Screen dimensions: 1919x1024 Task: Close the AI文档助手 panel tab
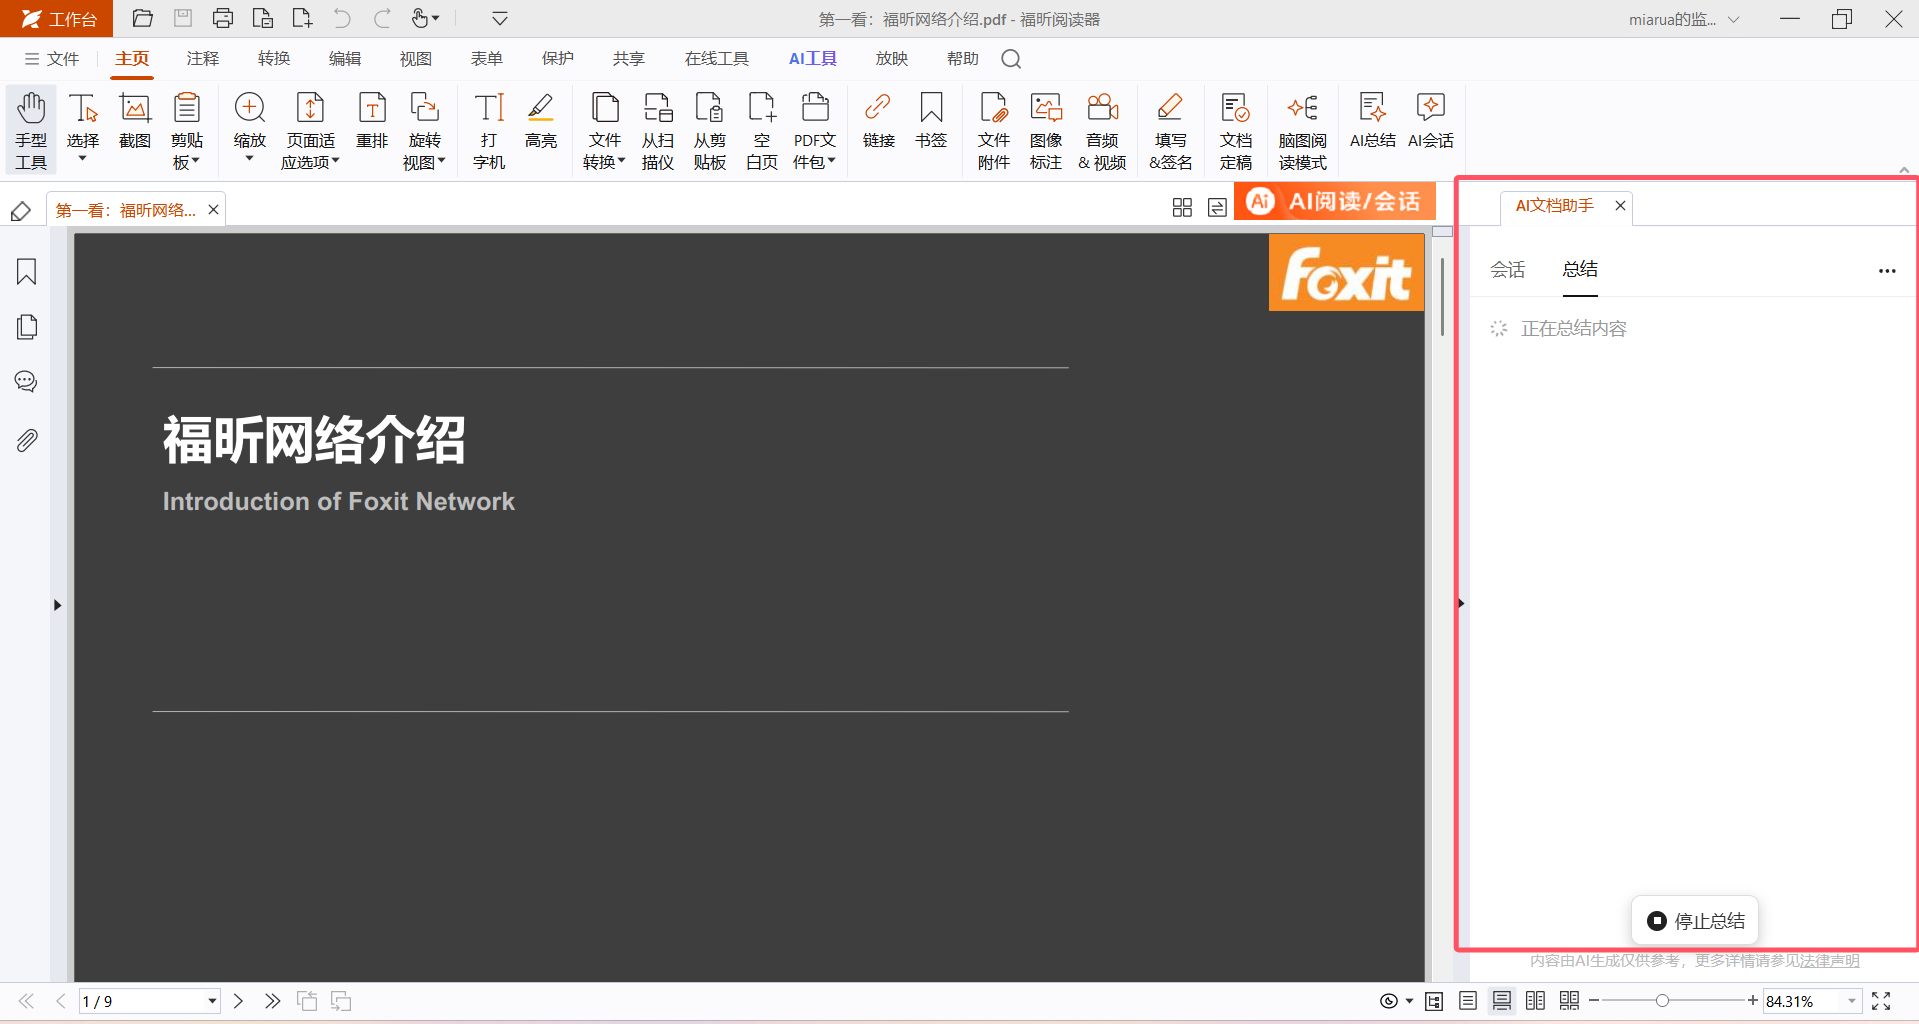click(x=1620, y=205)
